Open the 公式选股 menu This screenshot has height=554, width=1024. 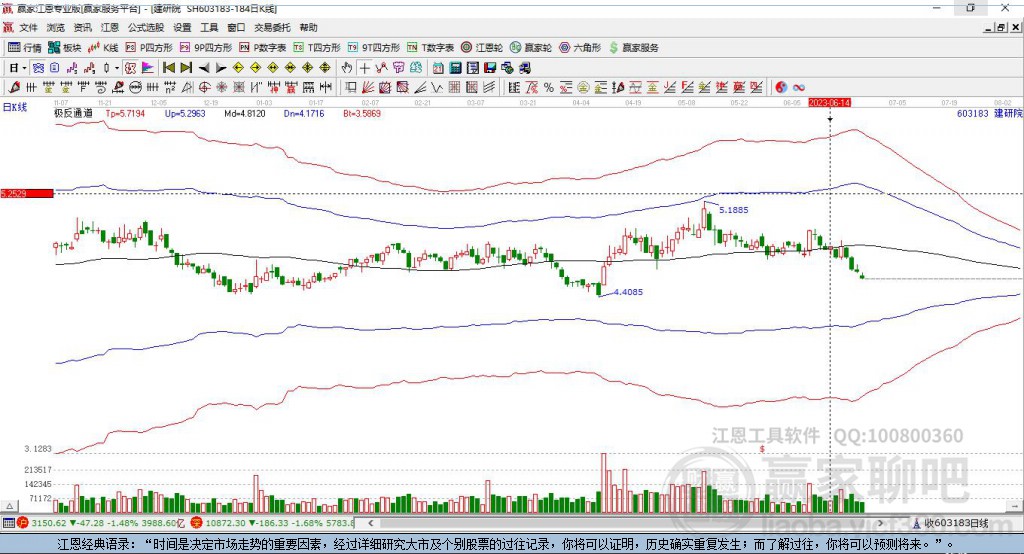(x=146, y=27)
